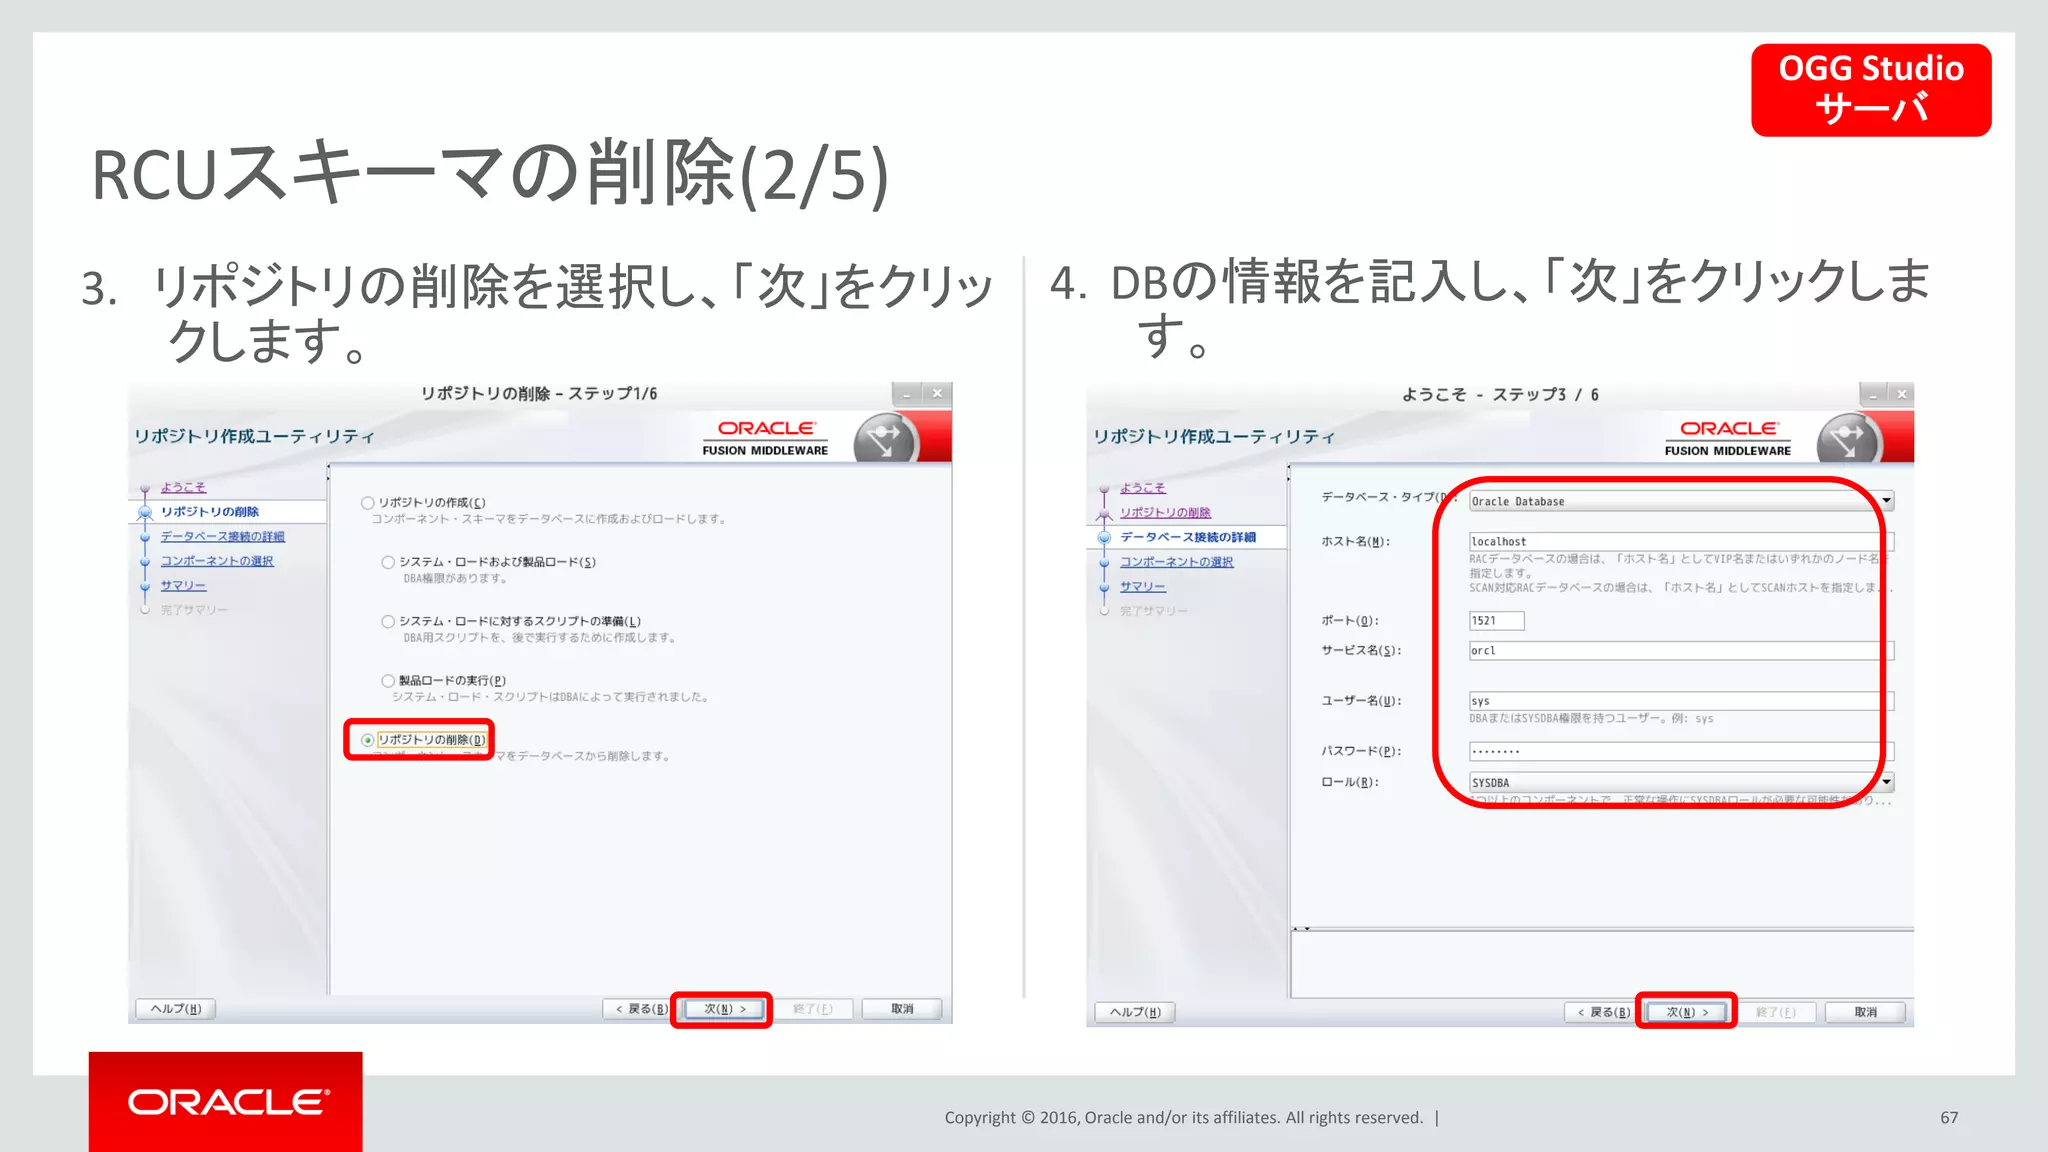
Task: Select 製品ロードの実行 radio option
Action: pos(388,680)
